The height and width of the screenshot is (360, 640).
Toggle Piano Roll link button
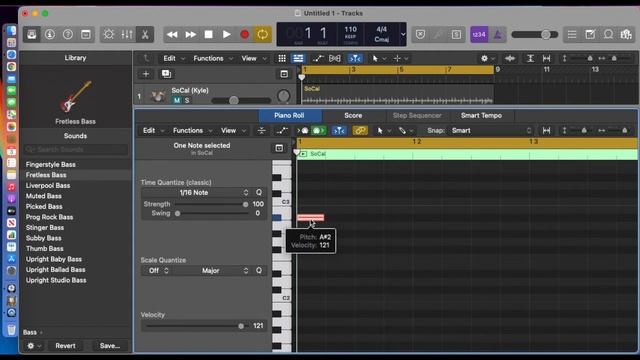(360, 131)
